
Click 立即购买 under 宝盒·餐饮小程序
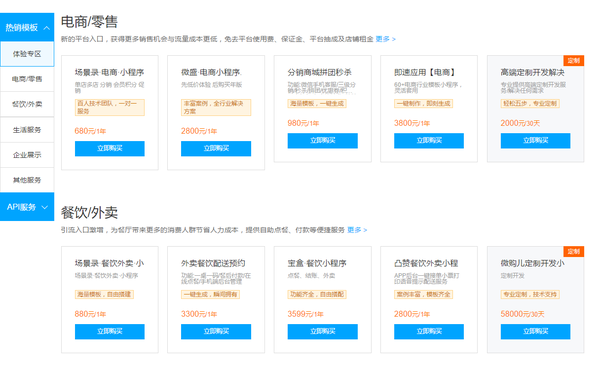tap(323, 332)
